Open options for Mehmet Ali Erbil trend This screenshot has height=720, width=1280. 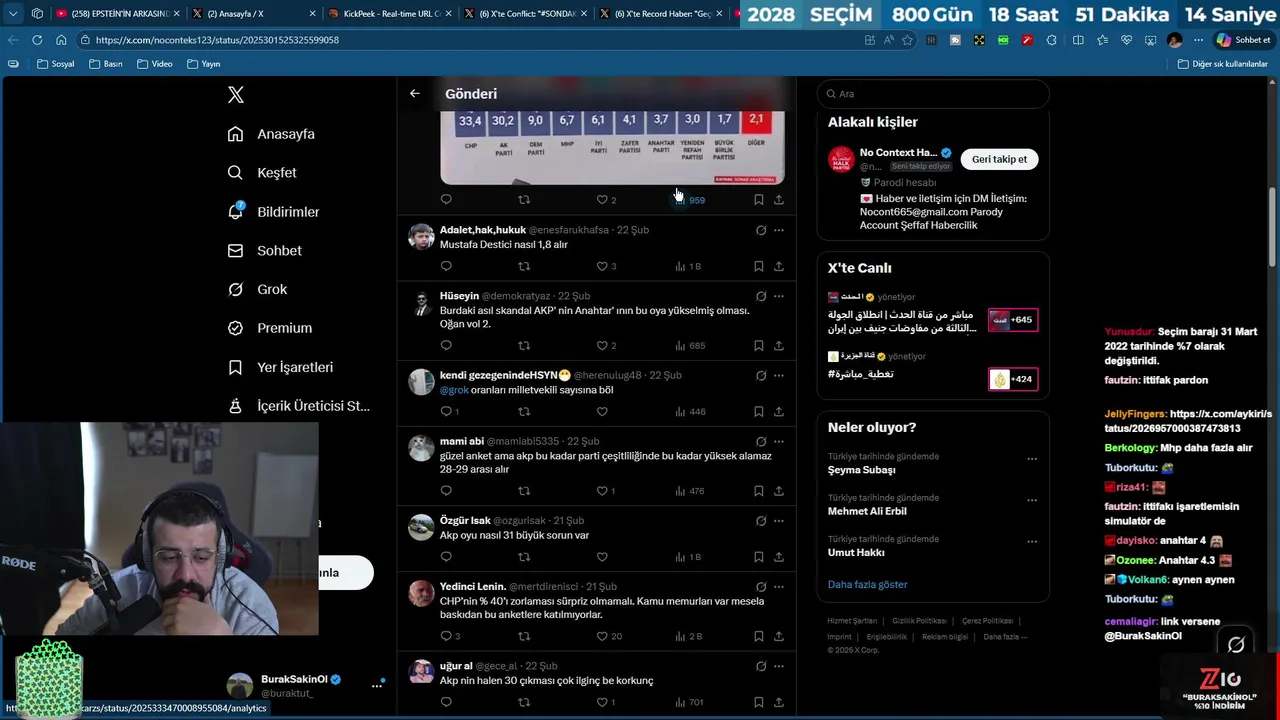1032,500
